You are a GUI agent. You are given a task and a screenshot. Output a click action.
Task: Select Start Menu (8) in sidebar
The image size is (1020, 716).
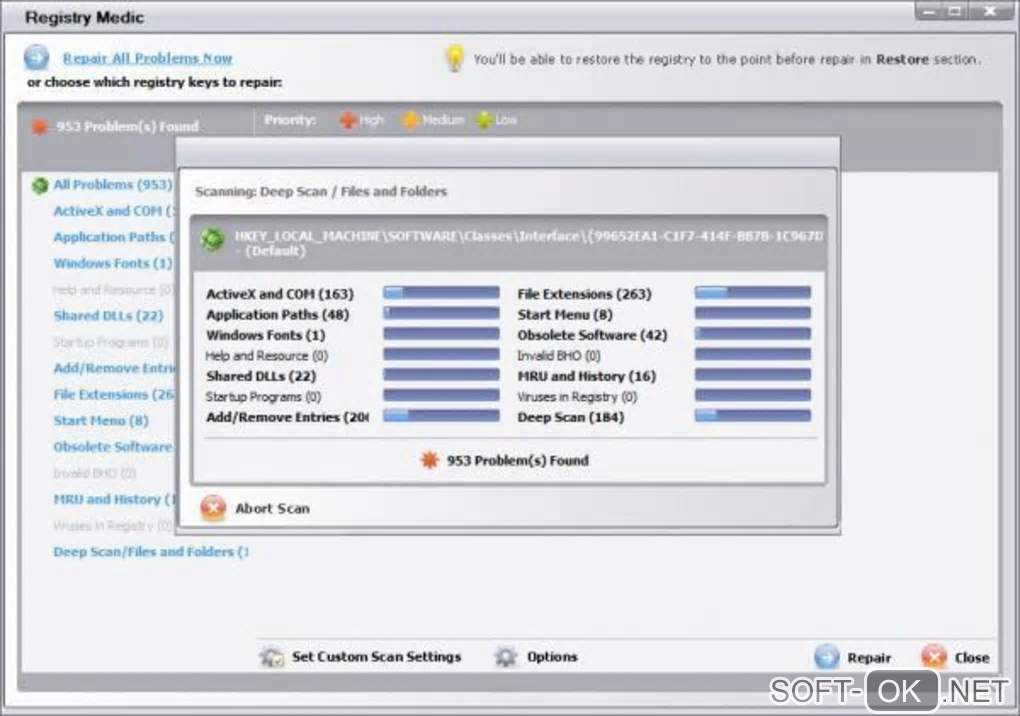coord(101,421)
